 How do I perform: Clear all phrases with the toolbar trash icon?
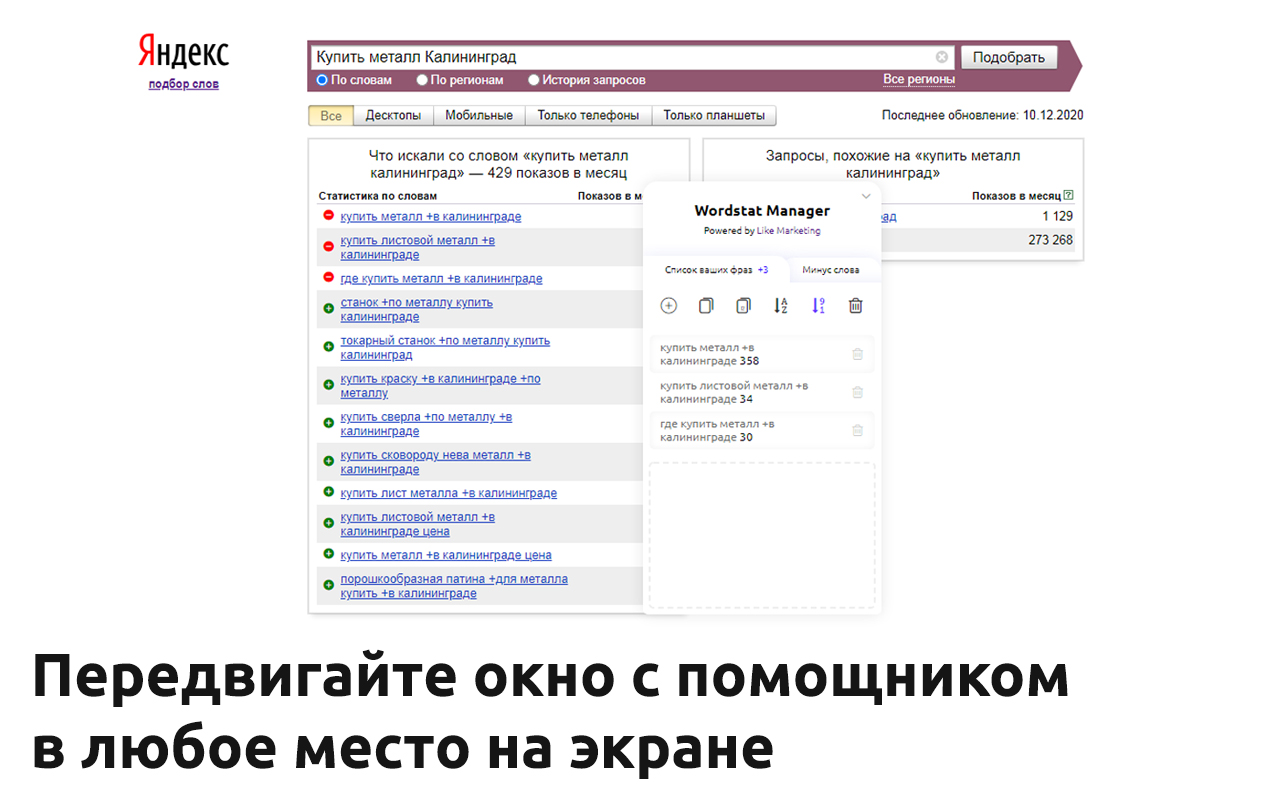pos(855,306)
